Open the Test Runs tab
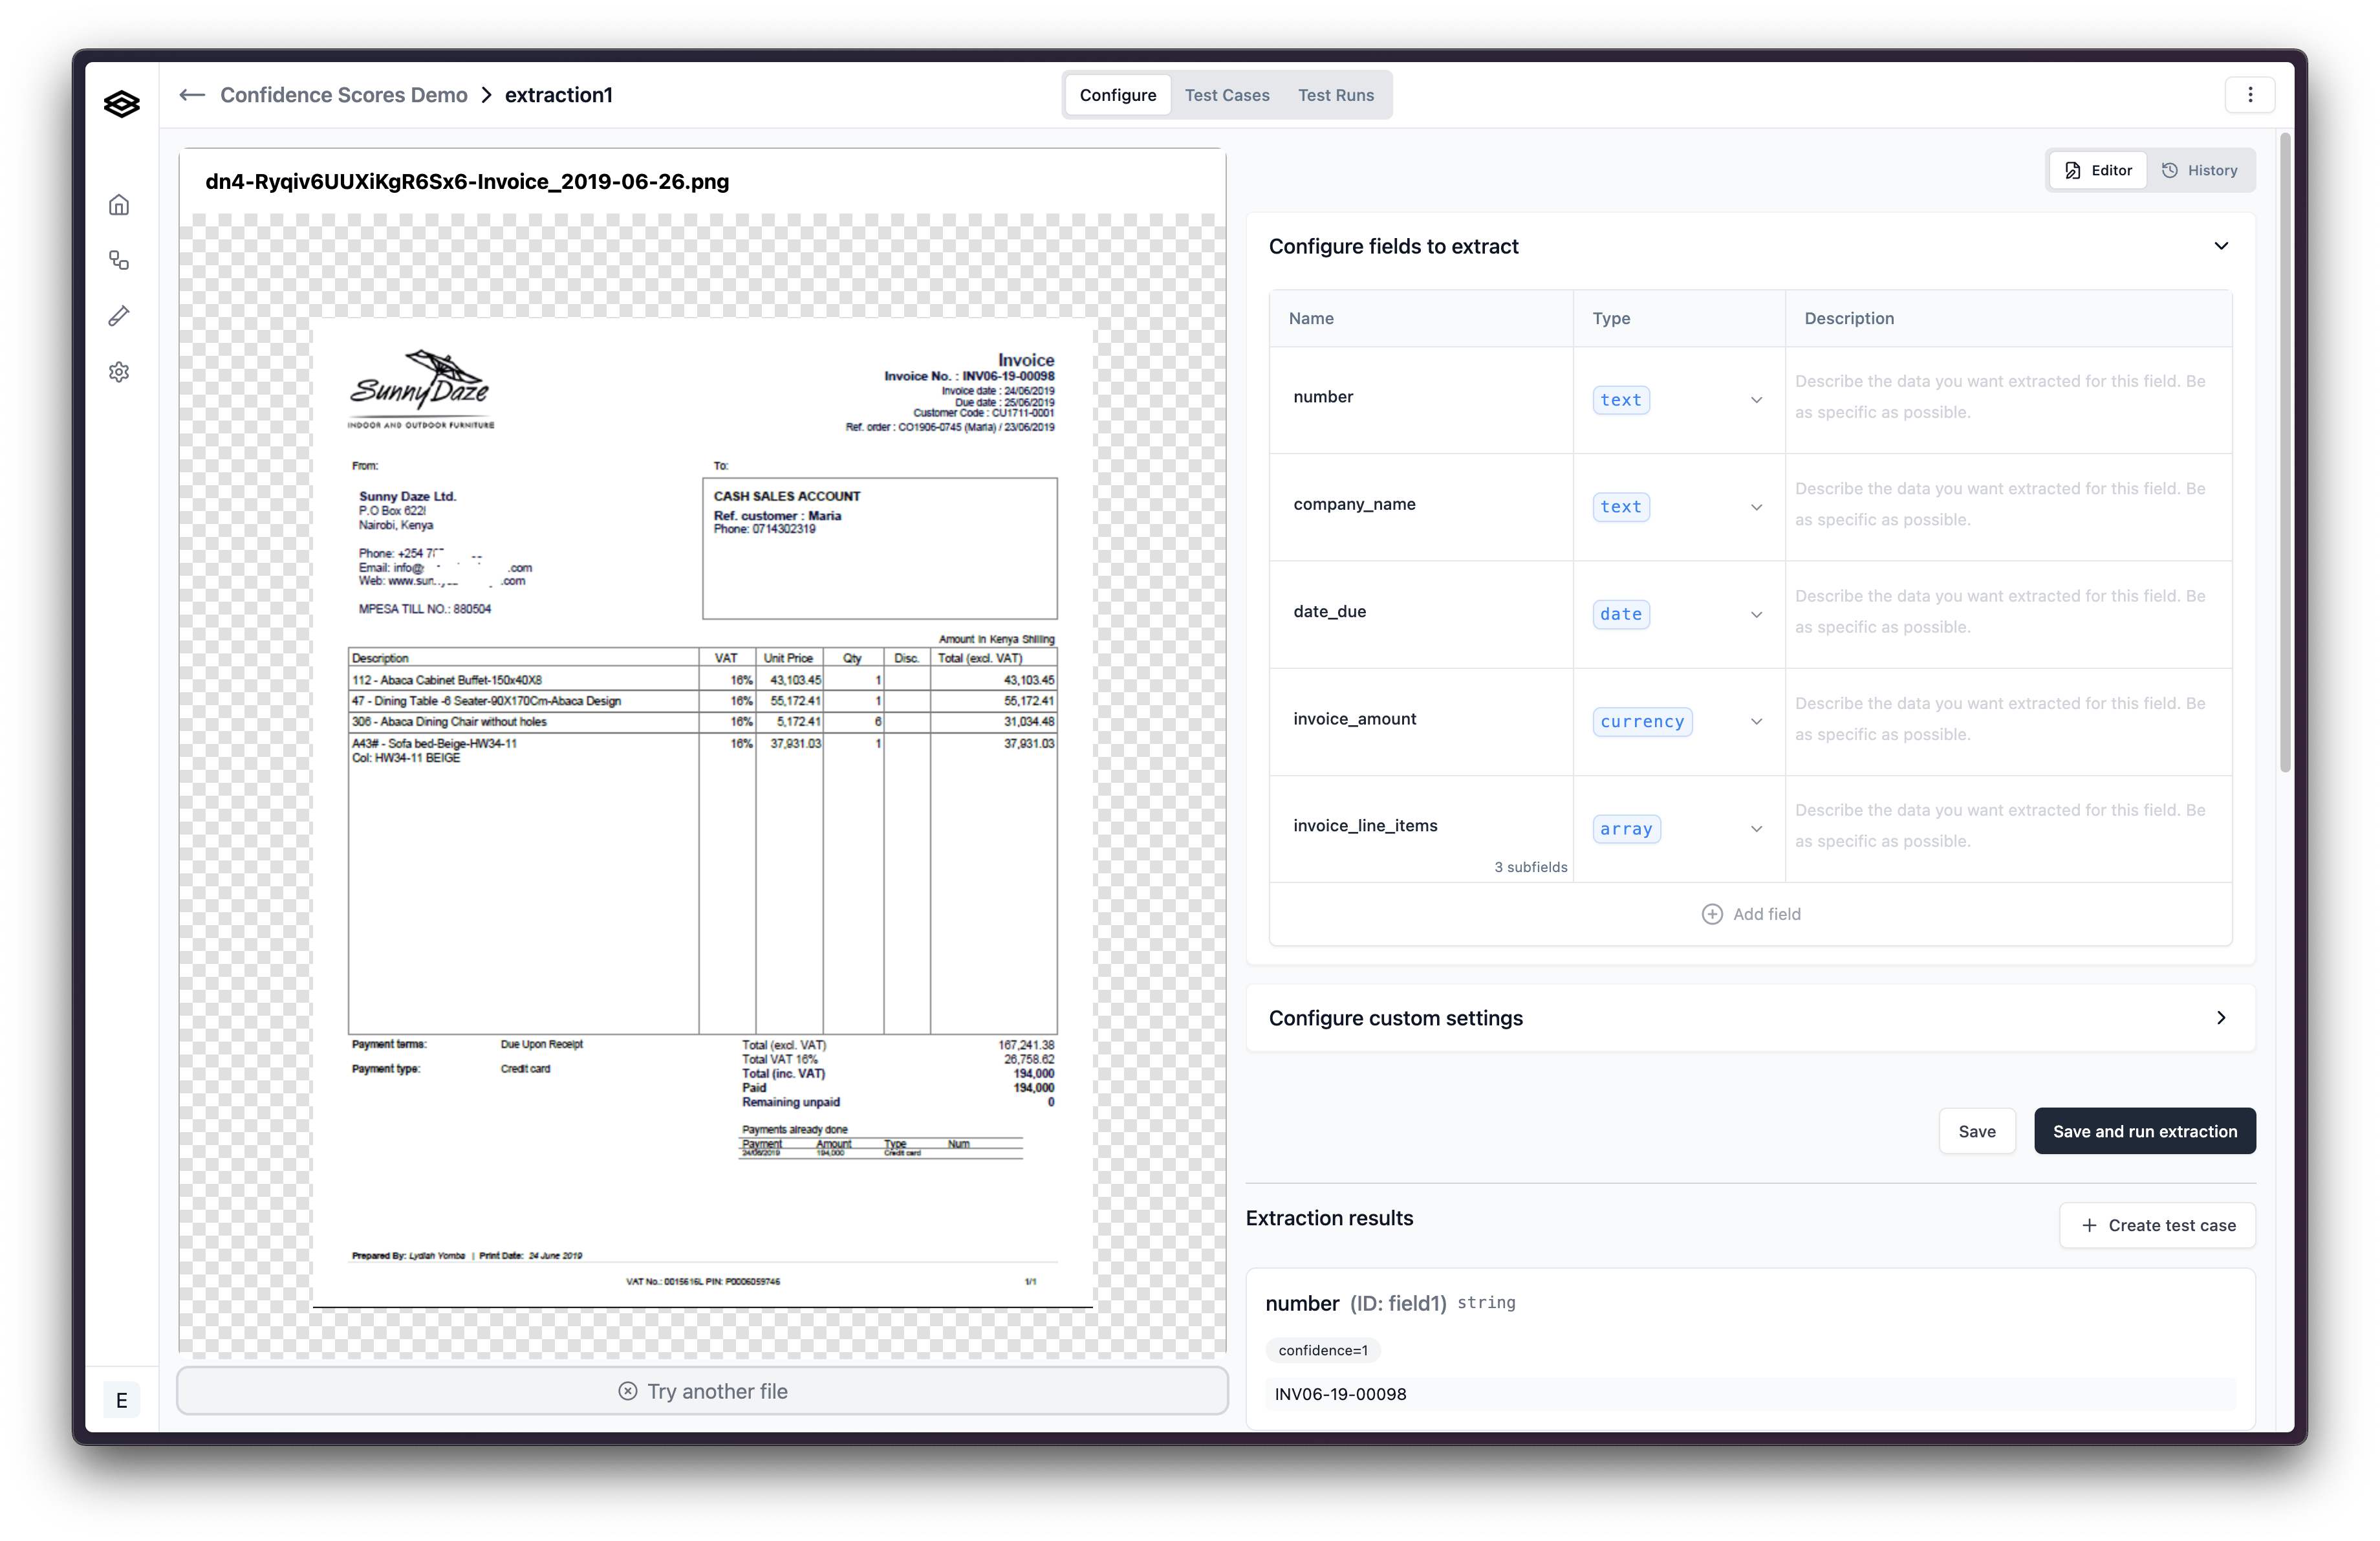This screenshot has height=1541, width=2380. point(1335,95)
